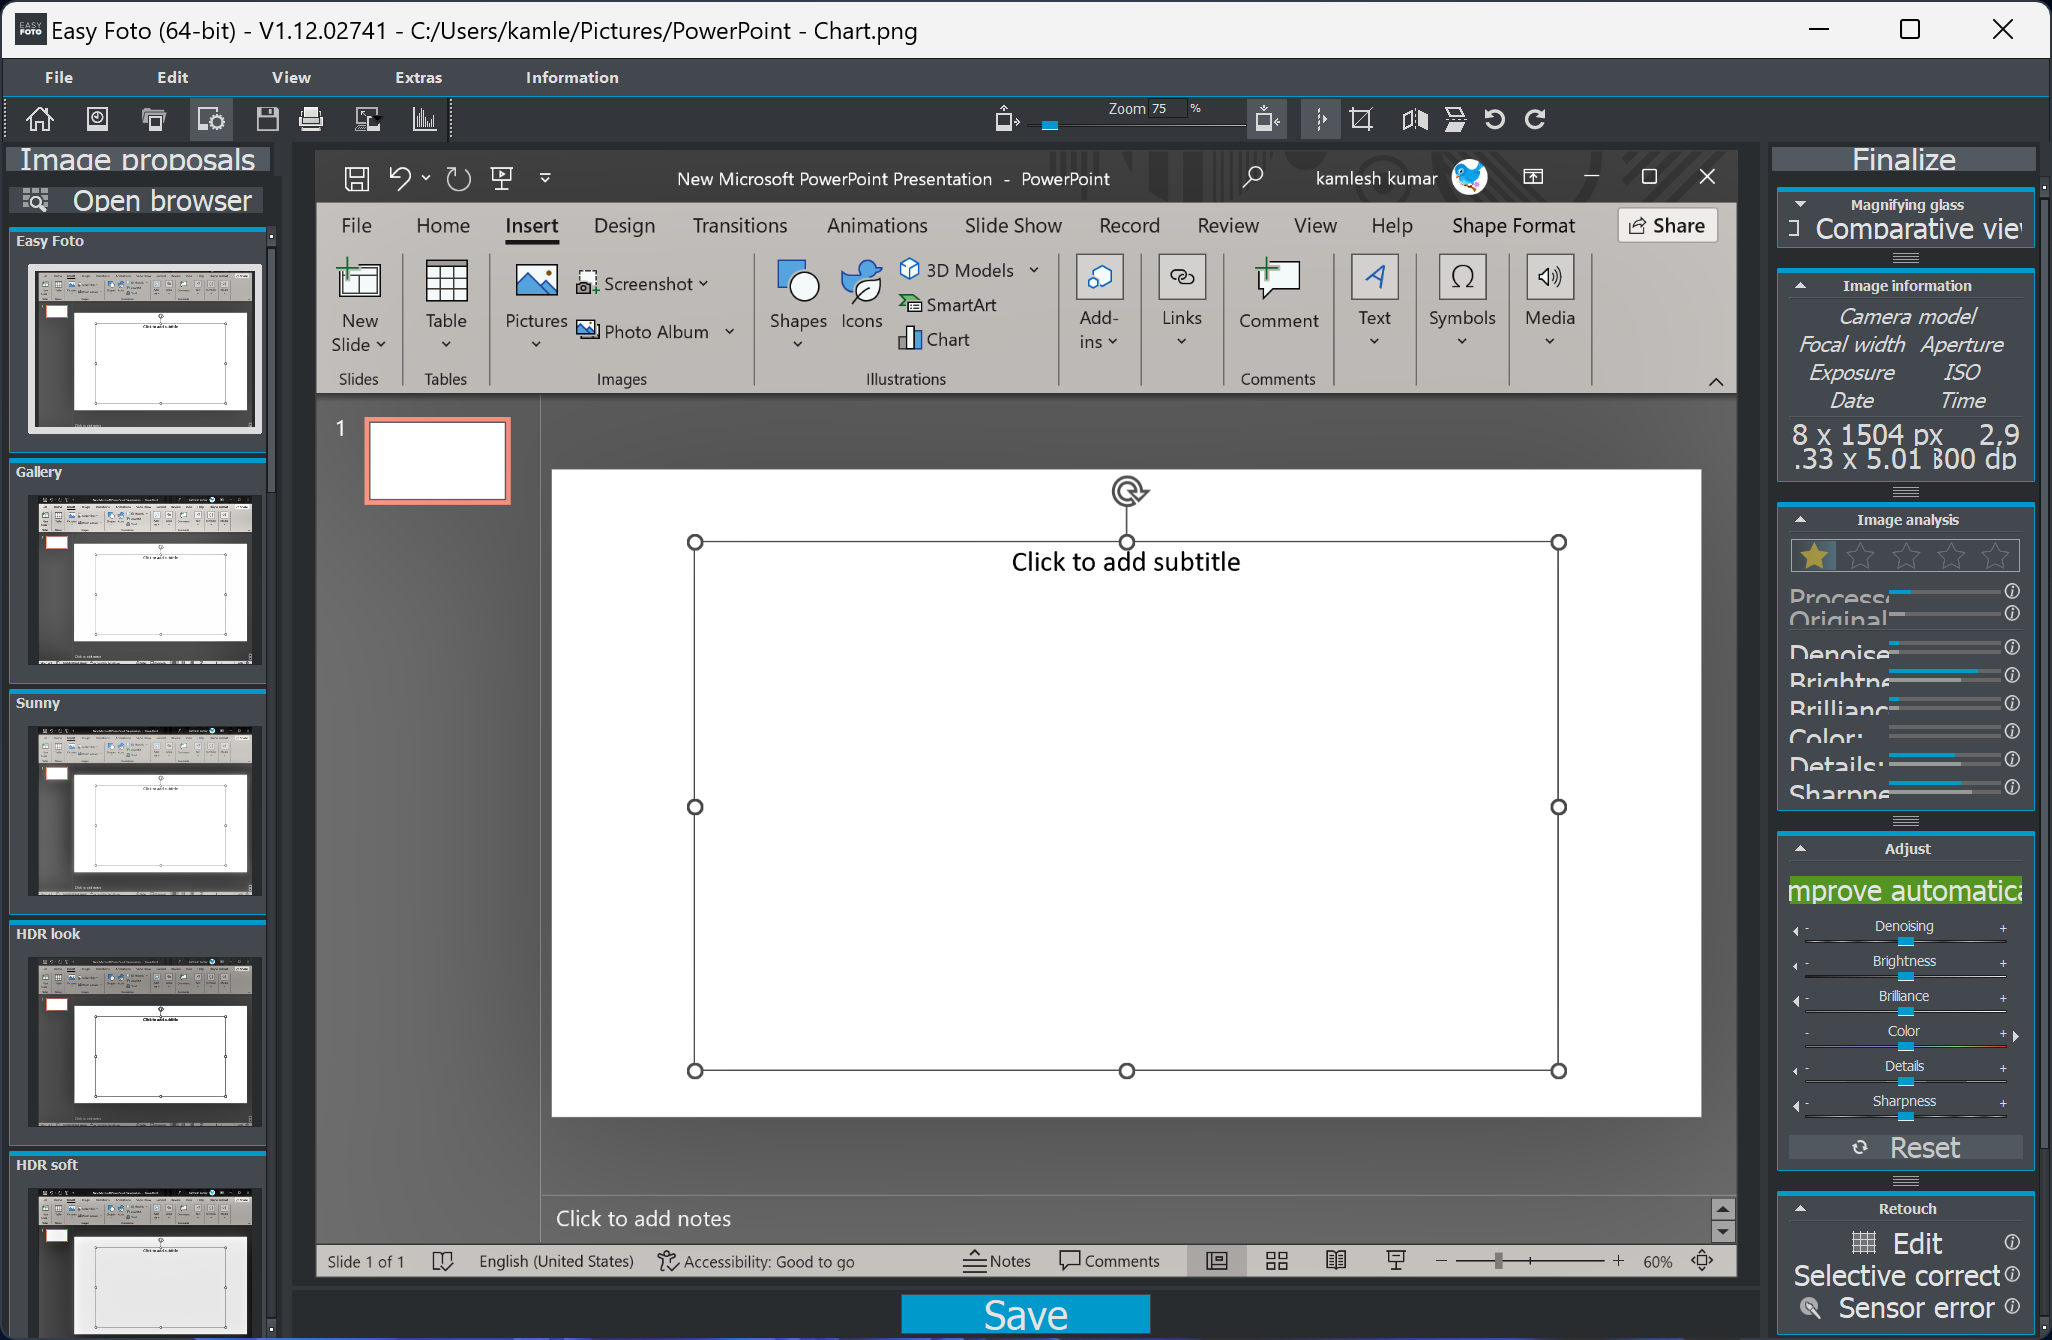Toggle the Comparative view checkbox

tap(1794, 229)
